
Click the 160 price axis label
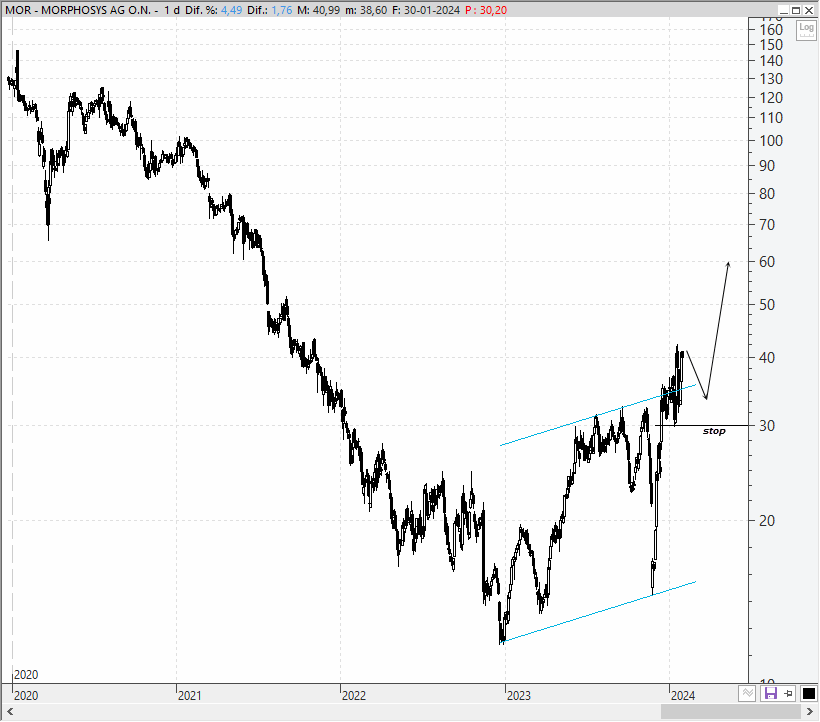[771, 30]
